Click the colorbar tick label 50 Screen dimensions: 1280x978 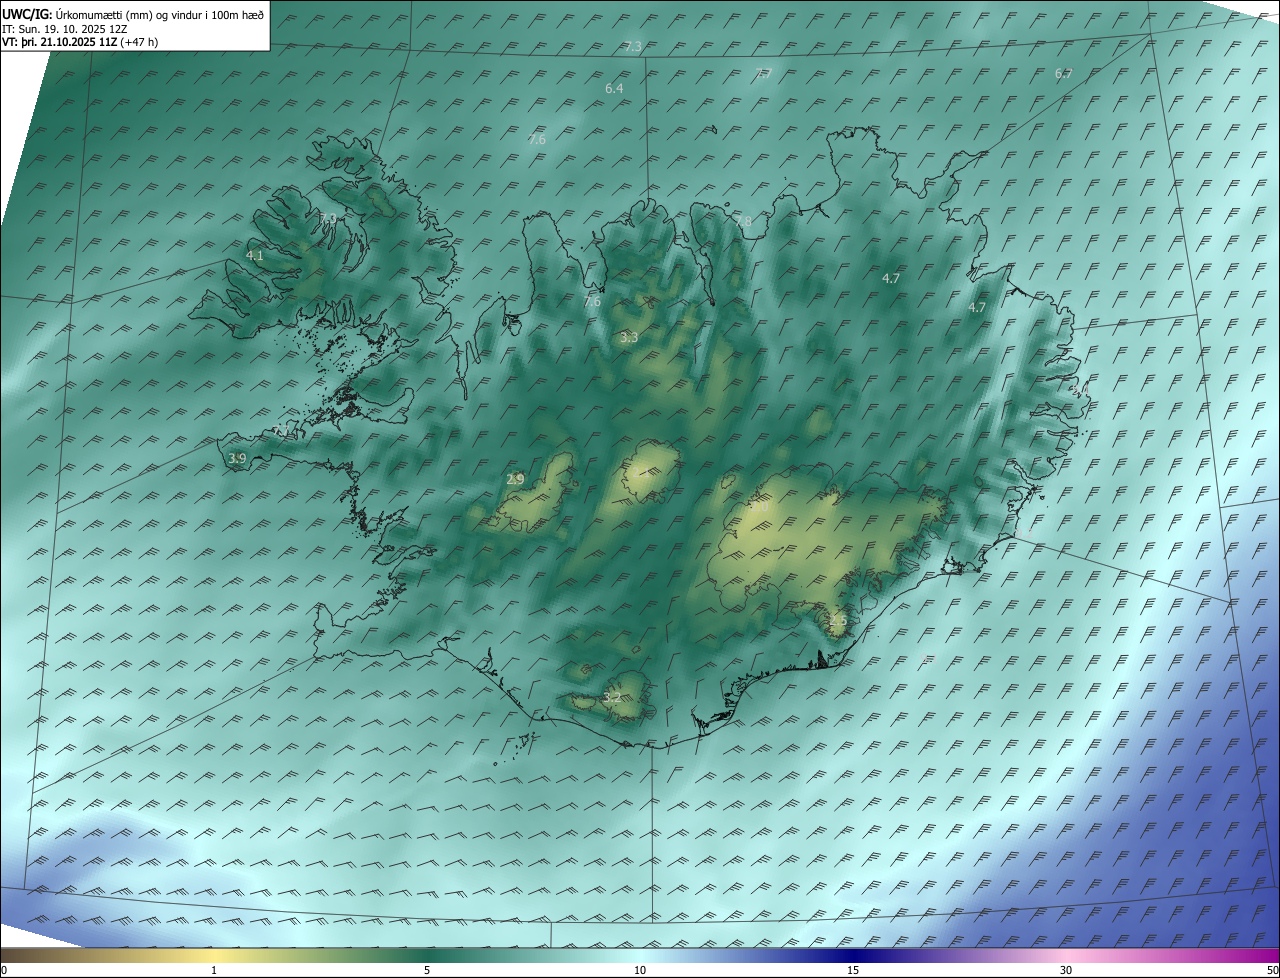pos(1272,971)
